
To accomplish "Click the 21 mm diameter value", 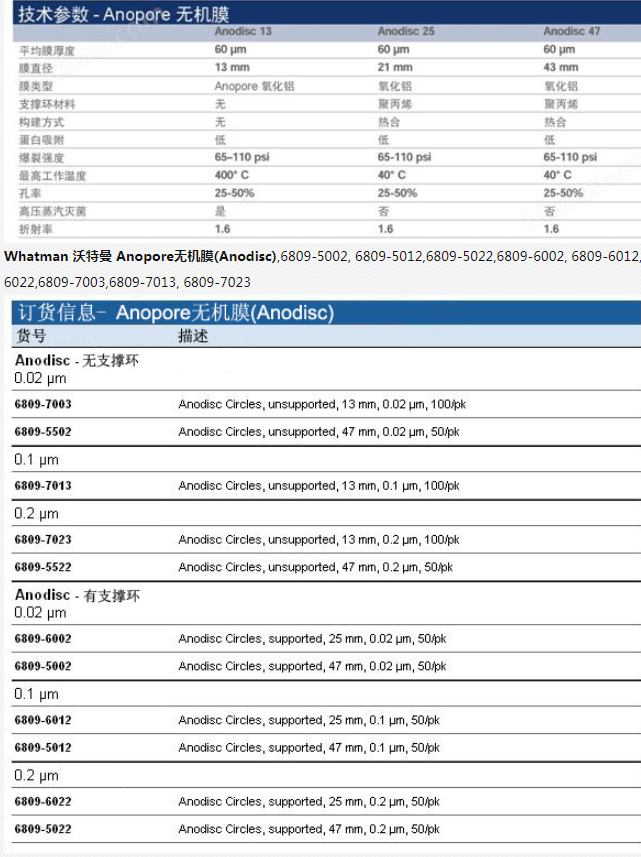I will (x=395, y=67).
